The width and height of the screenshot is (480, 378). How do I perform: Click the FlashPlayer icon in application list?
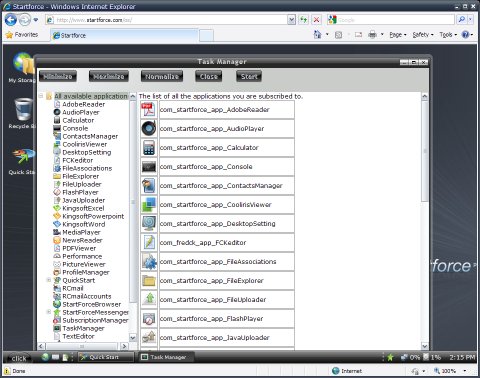(x=148, y=319)
